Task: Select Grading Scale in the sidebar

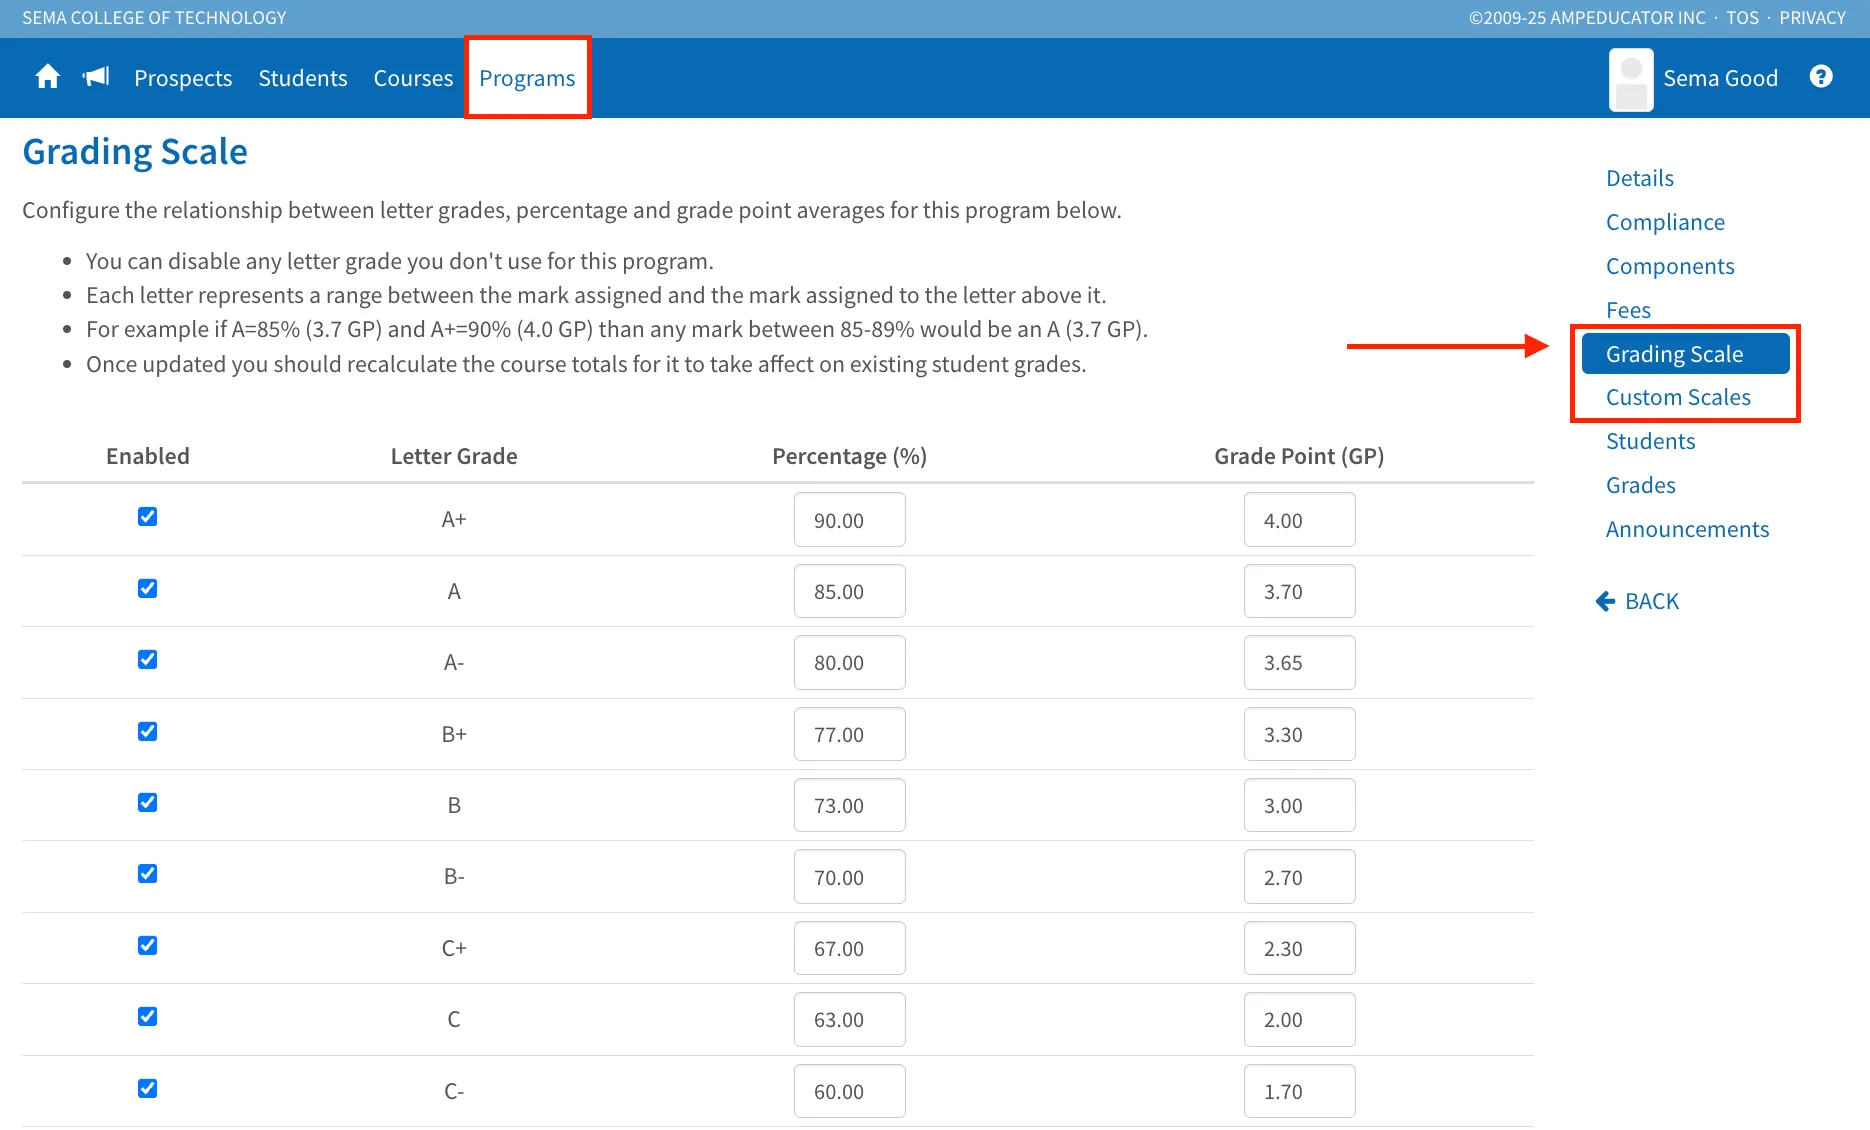Action: (1685, 354)
